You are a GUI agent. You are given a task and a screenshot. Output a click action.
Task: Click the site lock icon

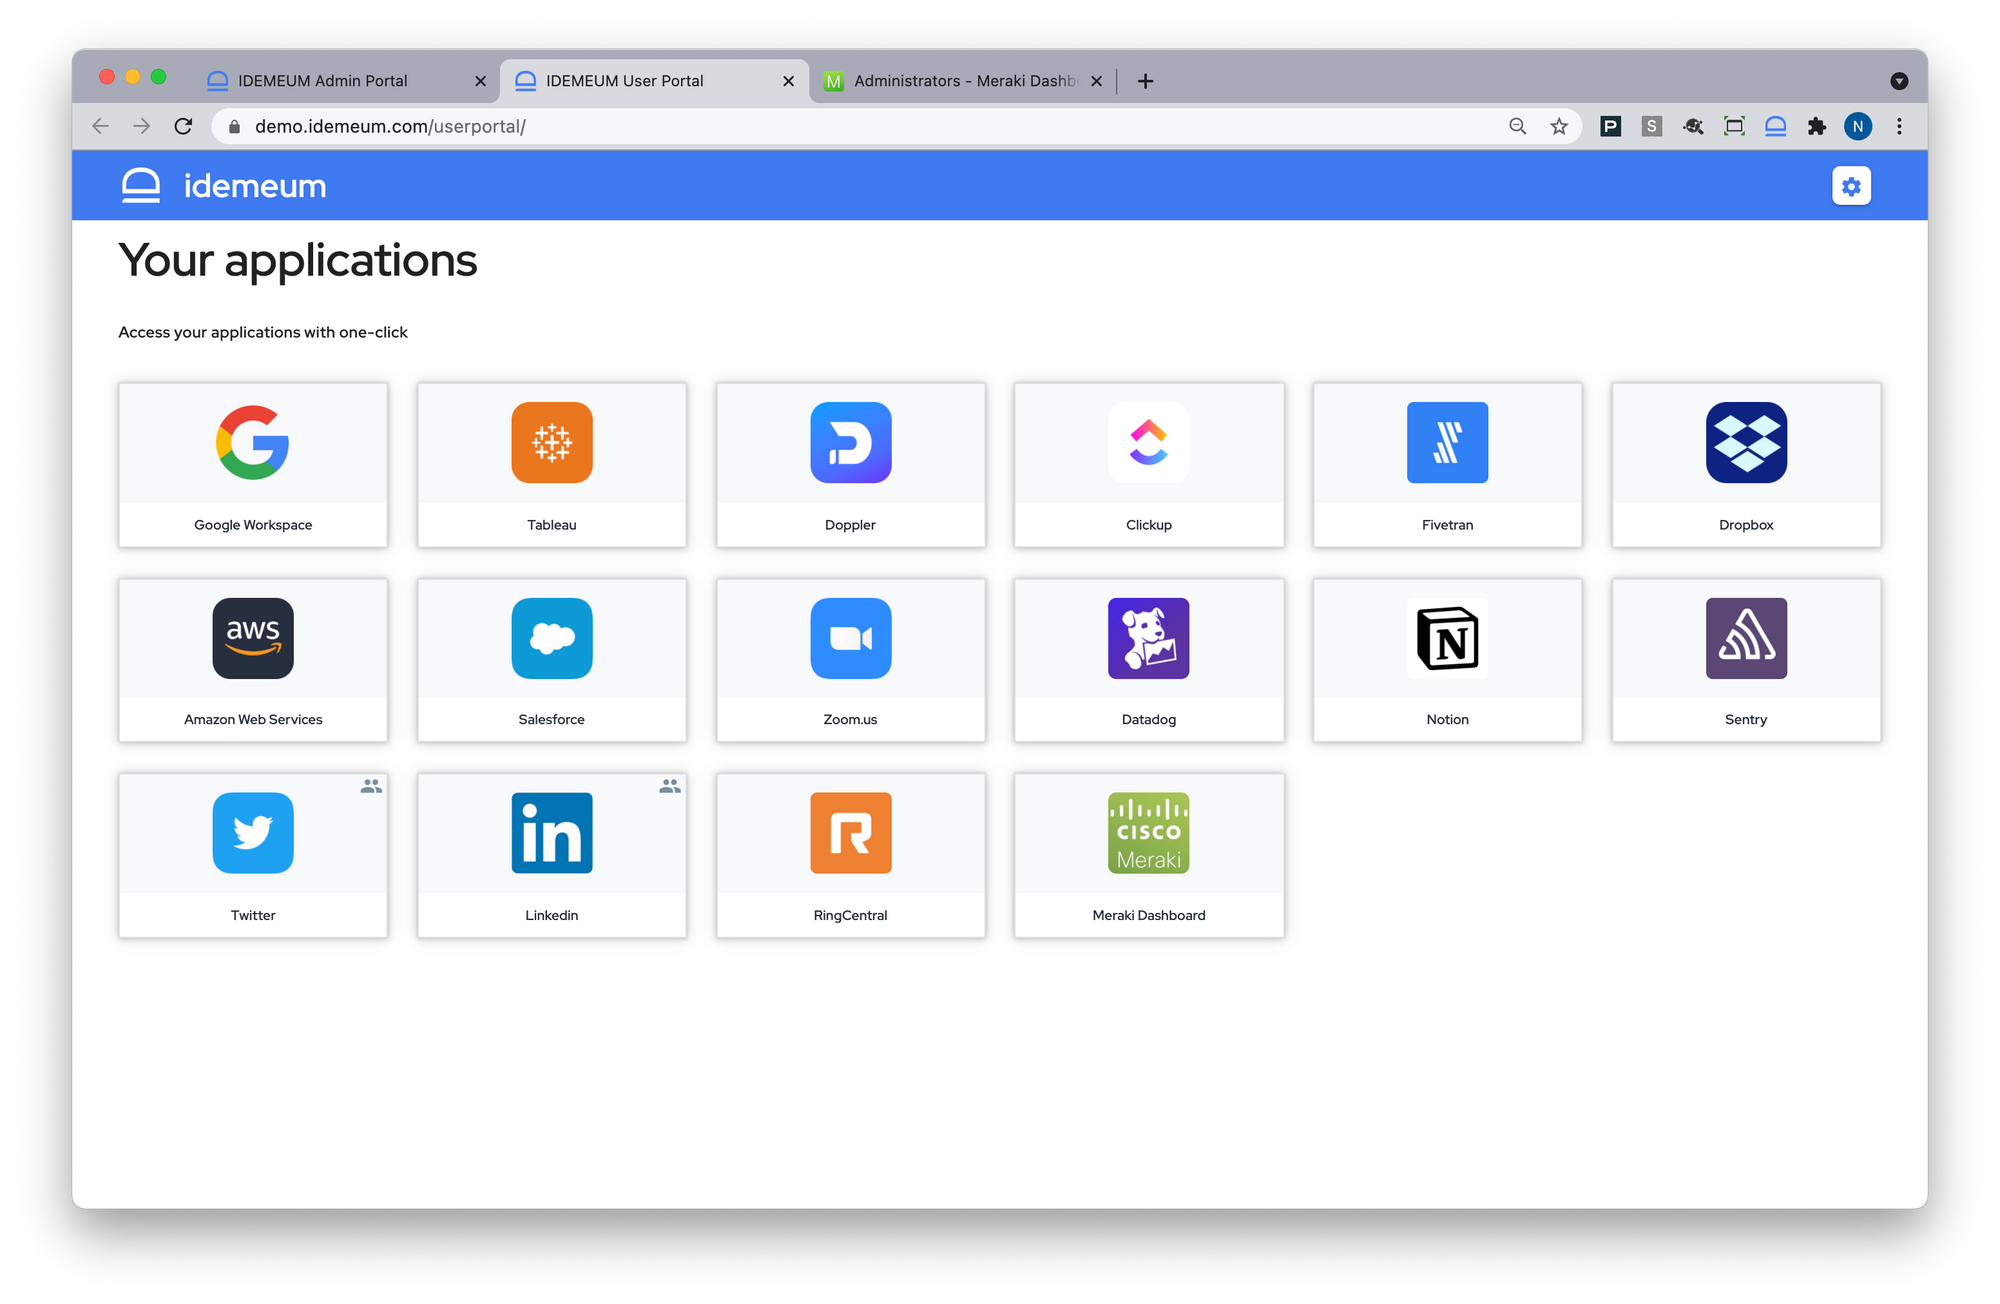234,126
